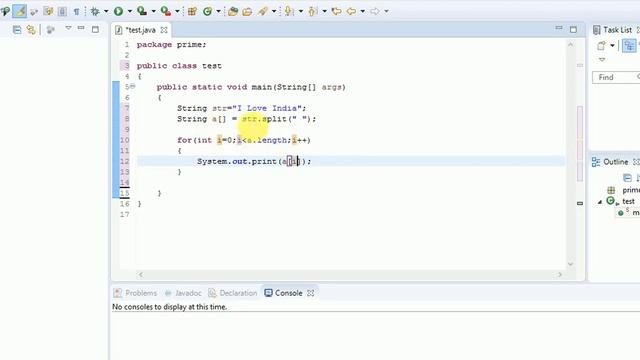640x360 pixels.
Task: Select the Outline tab
Action: pyautogui.click(x=610, y=162)
